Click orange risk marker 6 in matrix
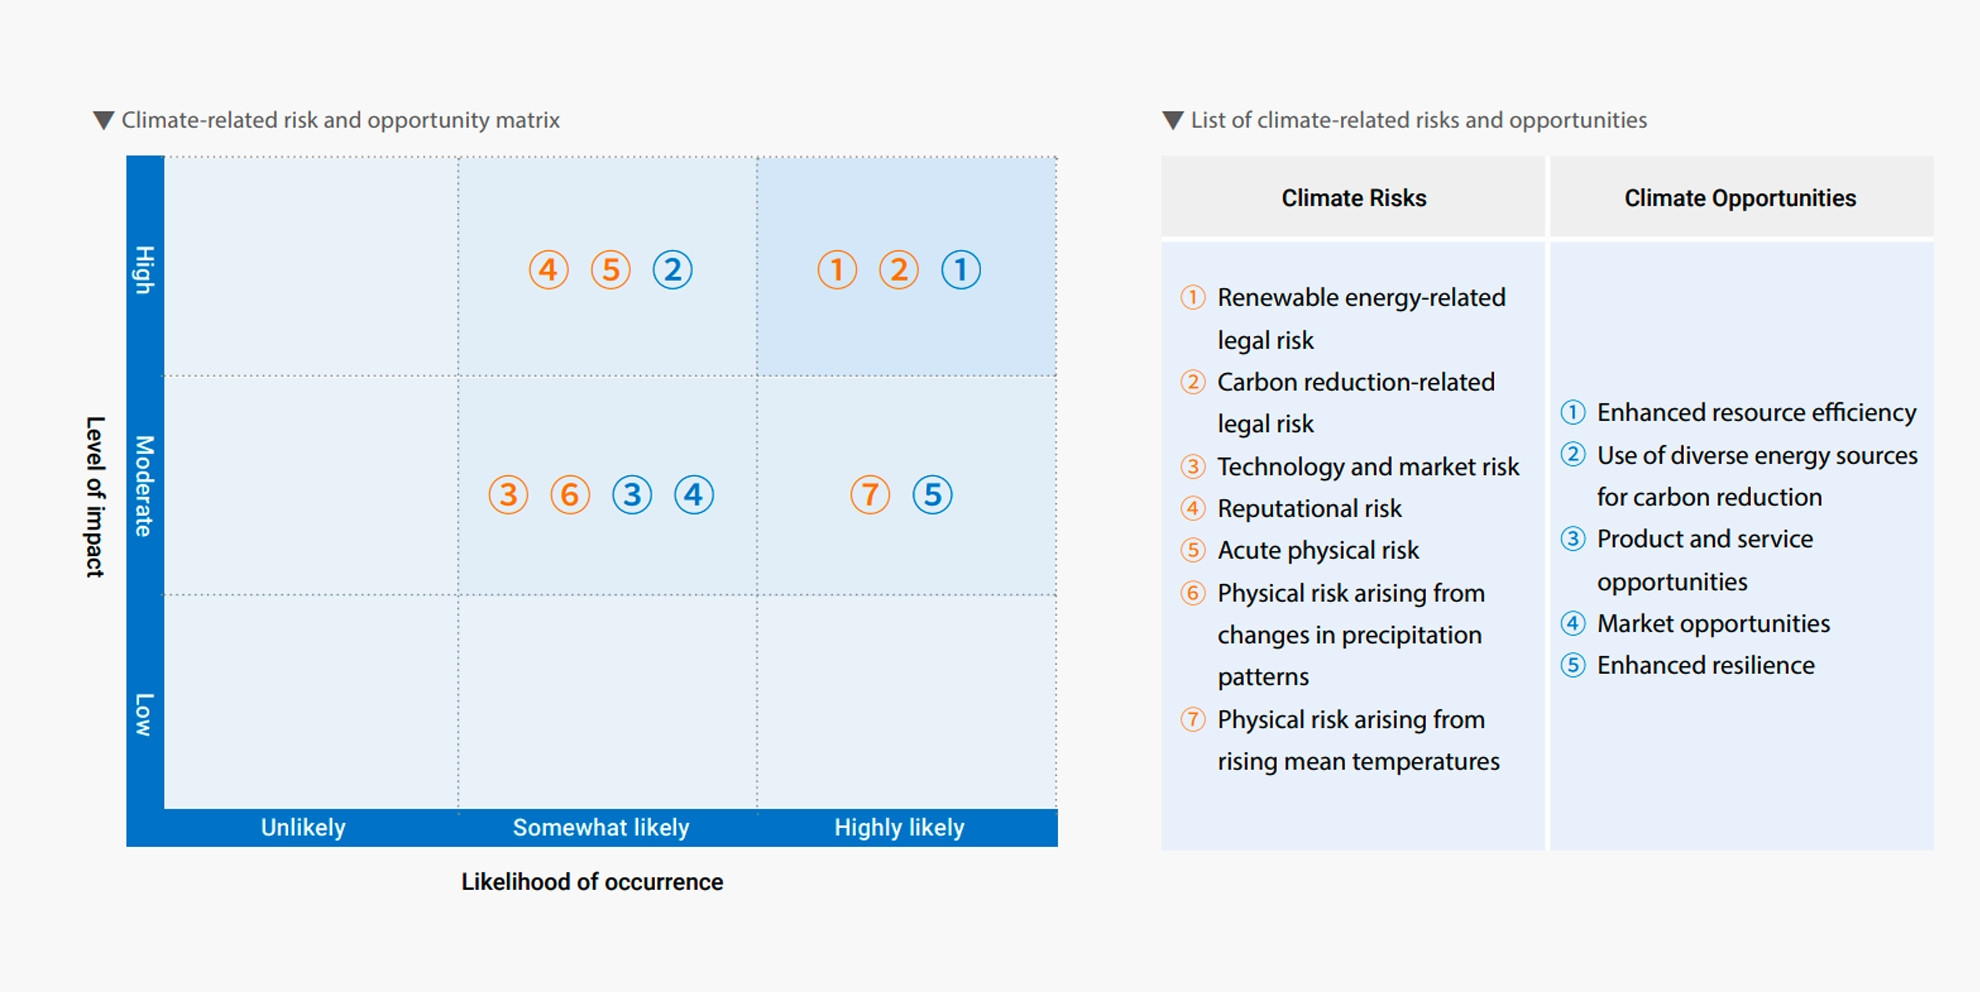The width and height of the screenshot is (1980, 992). tap(570, 495)
